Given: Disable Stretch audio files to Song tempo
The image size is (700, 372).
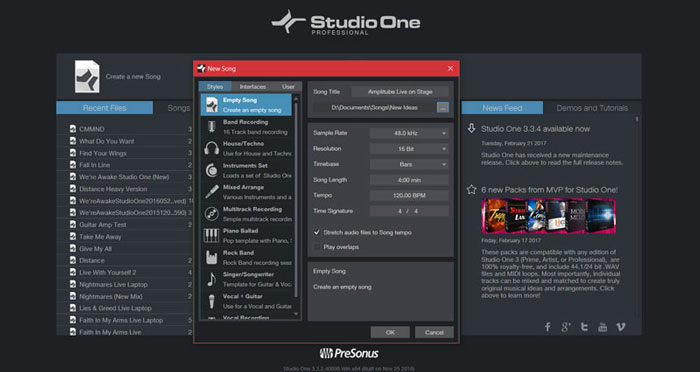Looking at the screenshot, I should coord(317,232).
